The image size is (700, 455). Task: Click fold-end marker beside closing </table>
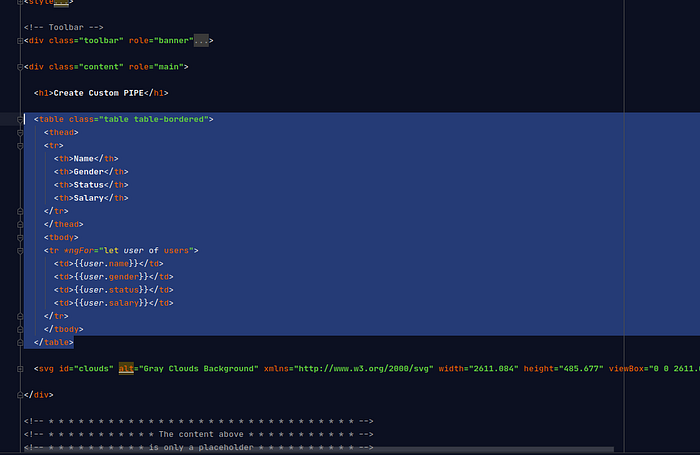[x=20, y=342]
